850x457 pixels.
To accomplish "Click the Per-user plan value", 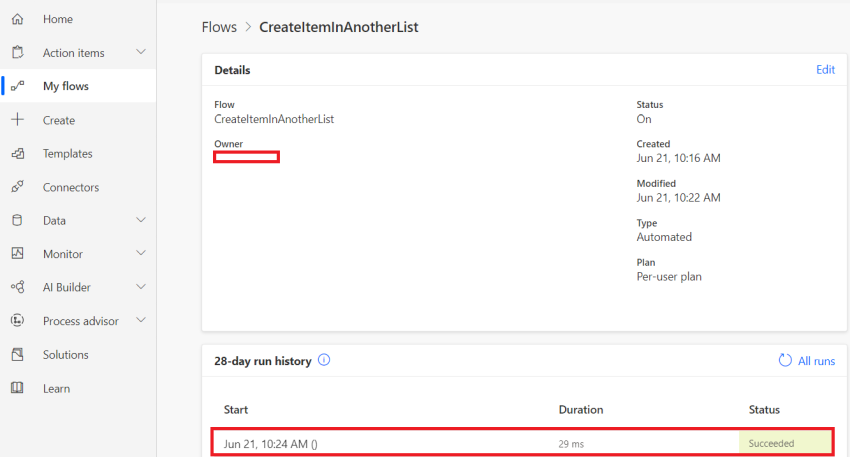I will 669,277.
